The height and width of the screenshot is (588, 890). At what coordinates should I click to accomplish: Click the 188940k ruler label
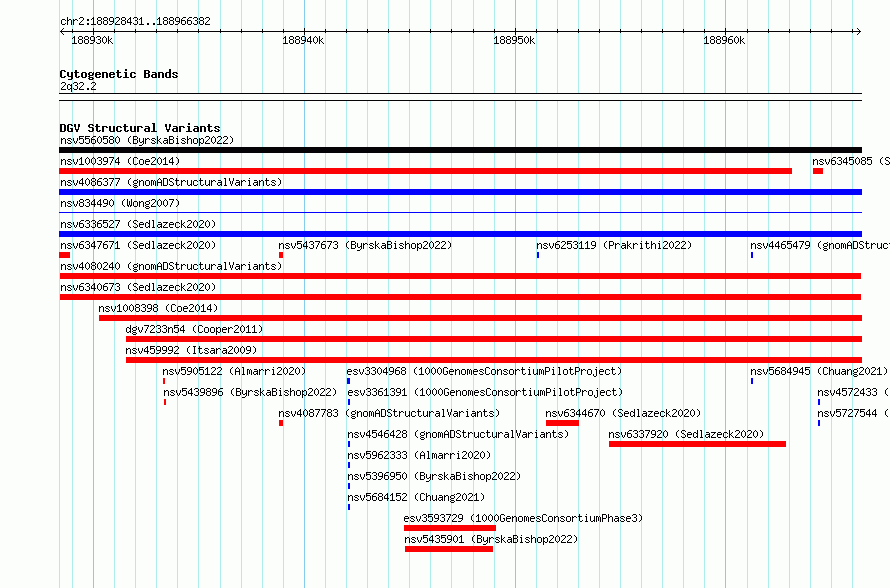click(x=303, y=40)
